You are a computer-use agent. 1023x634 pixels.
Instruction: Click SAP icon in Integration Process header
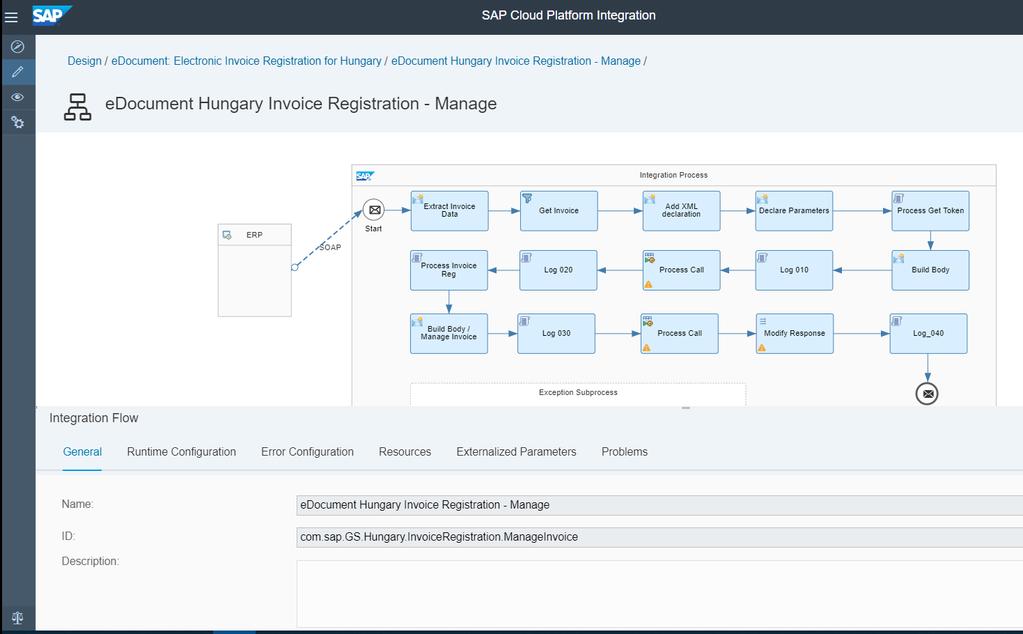(x=365, y=175)
